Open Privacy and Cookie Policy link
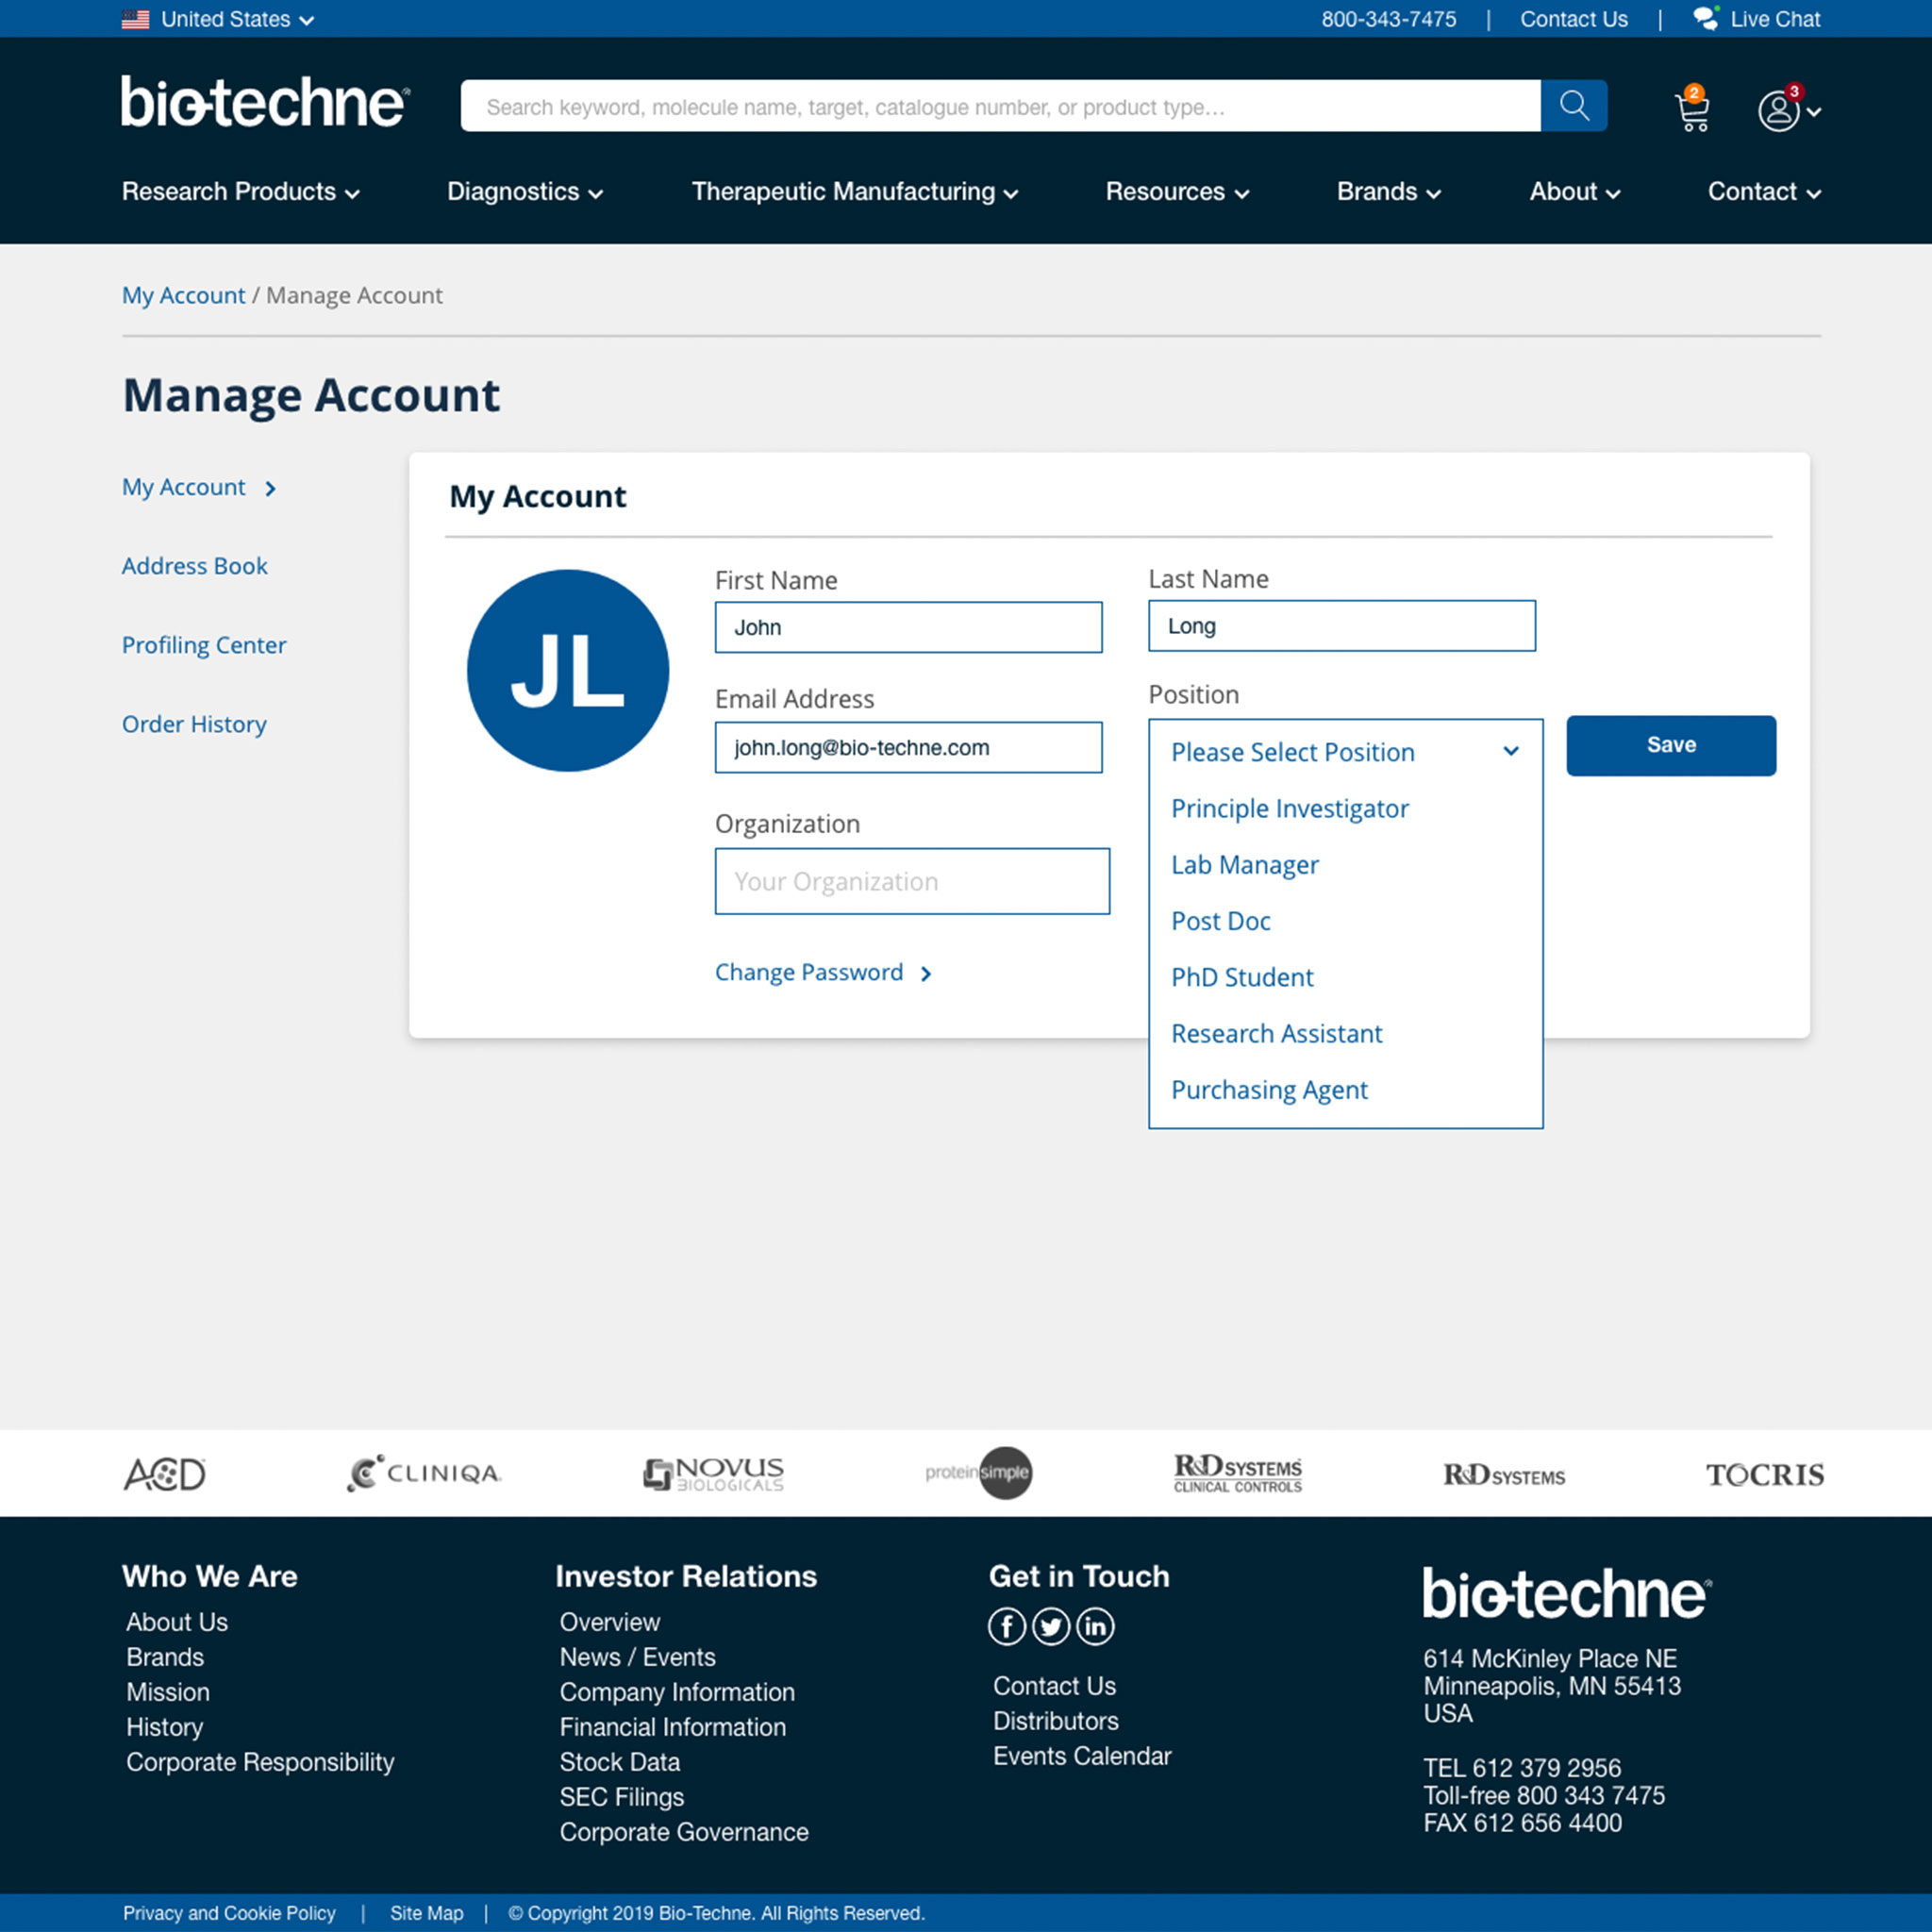This screenshot has height=1932, width=1932. tap(229, 1913)
